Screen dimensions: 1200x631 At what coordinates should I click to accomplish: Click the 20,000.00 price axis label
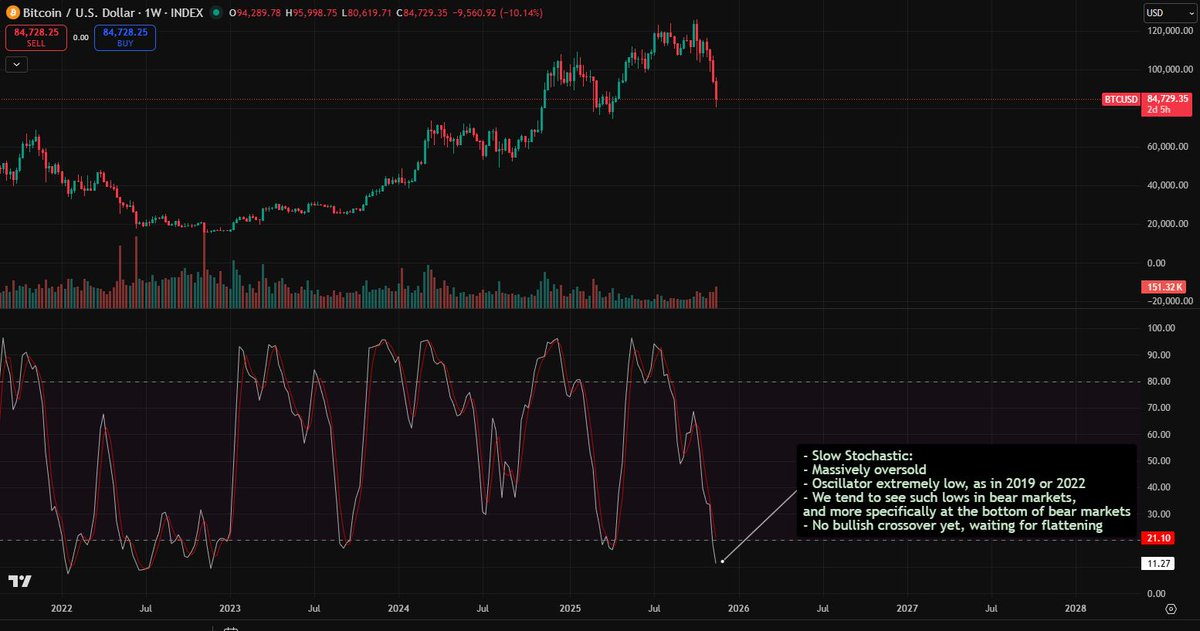click(1170, 224)
